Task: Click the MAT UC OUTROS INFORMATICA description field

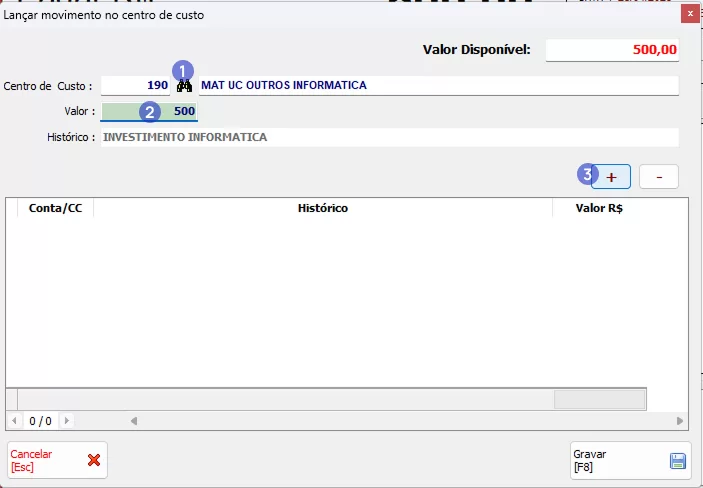Action: [438, 86]
